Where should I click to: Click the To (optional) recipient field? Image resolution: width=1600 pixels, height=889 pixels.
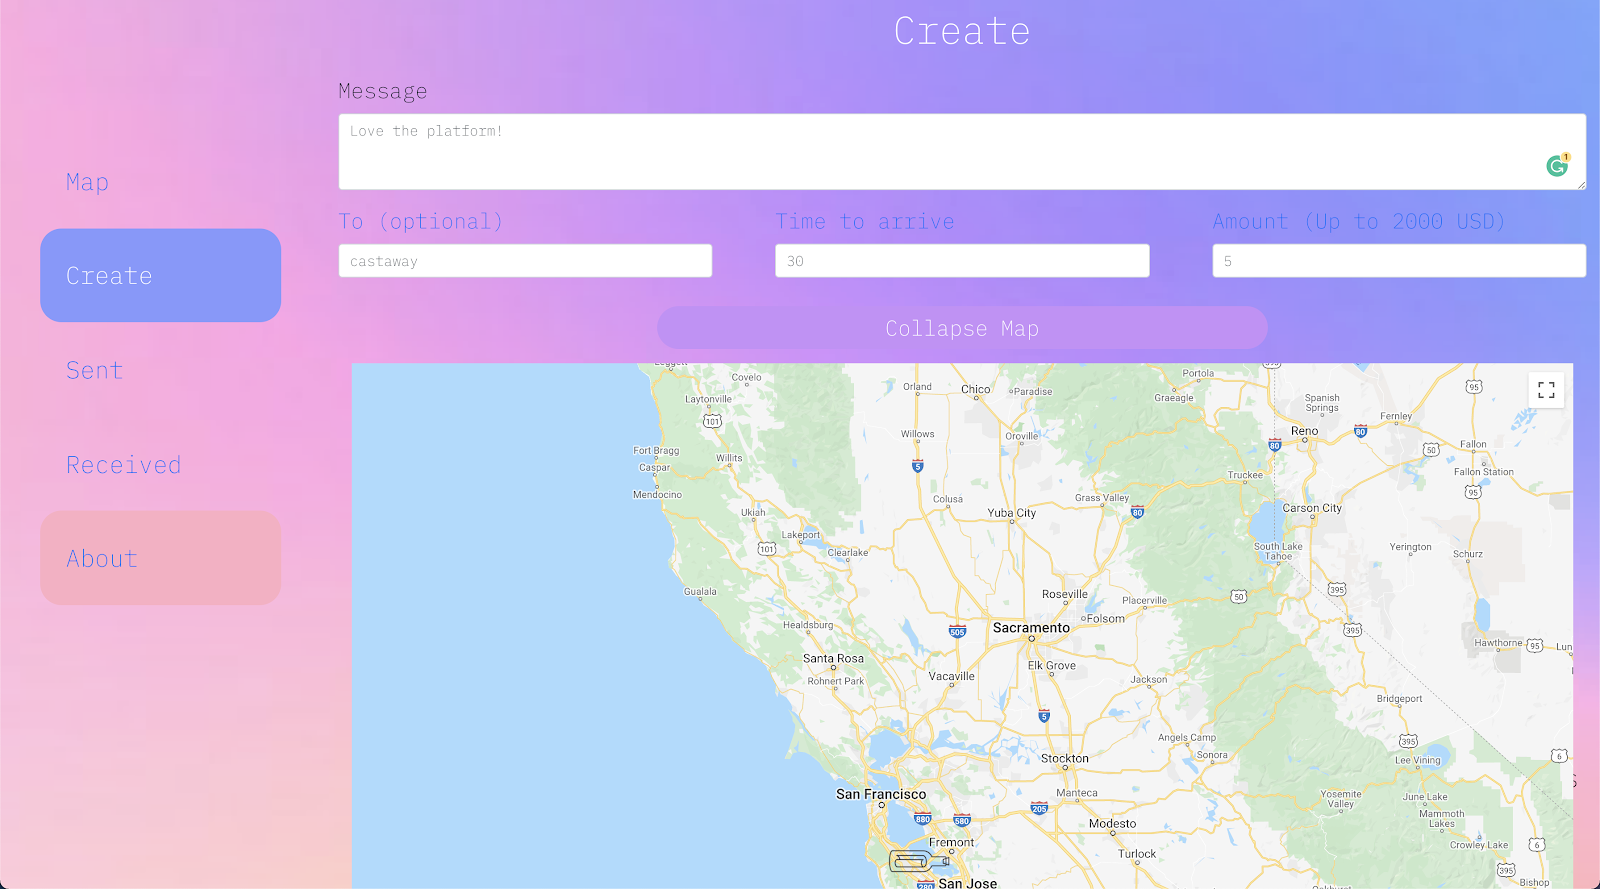525,261
